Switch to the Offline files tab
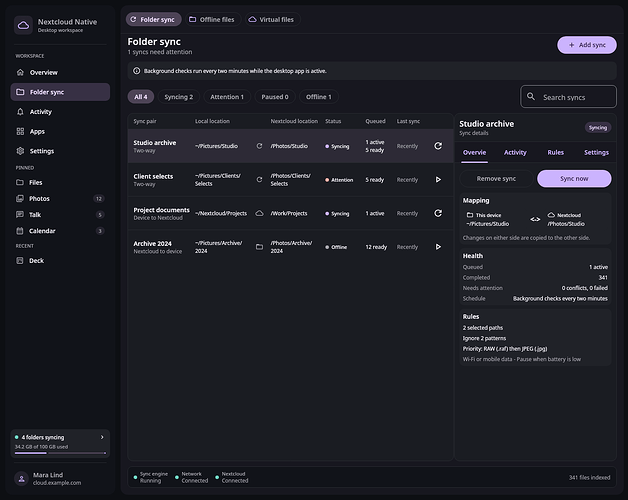Image resolution: width=628 pixels, height=500 pixels. [213, 19]
